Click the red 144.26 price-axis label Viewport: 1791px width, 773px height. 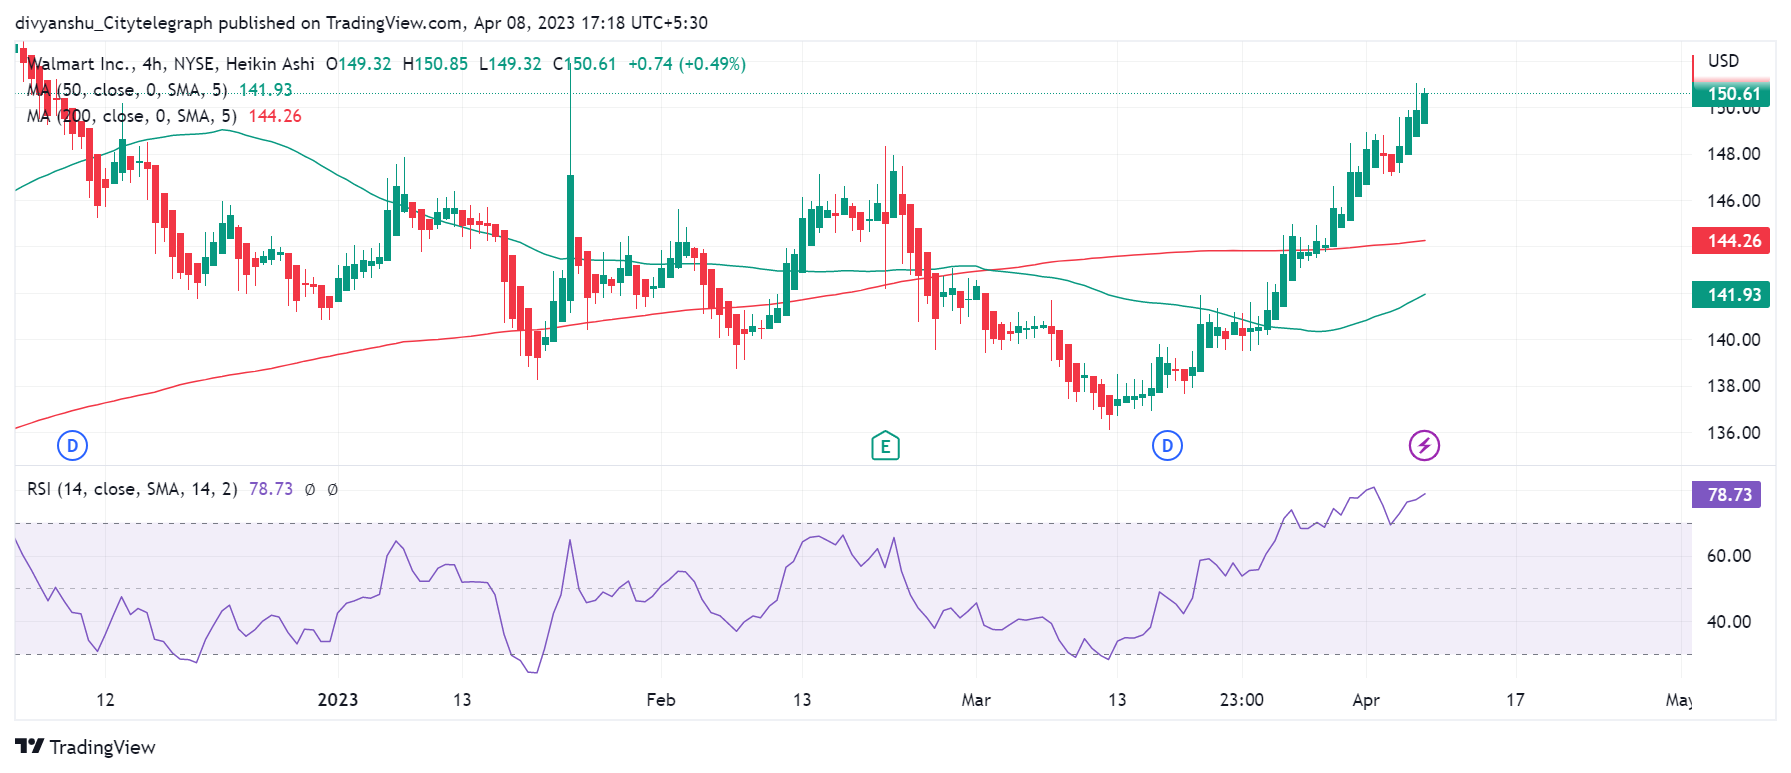click(x=1731, y=241)
